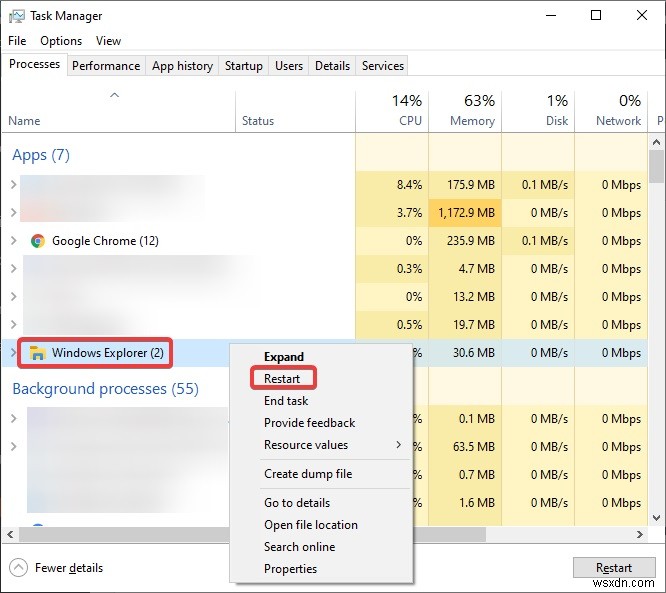The width and height of the screenshot is (666, 593).
Task: Switch to the Performance tab
Action: click(106, 66)
